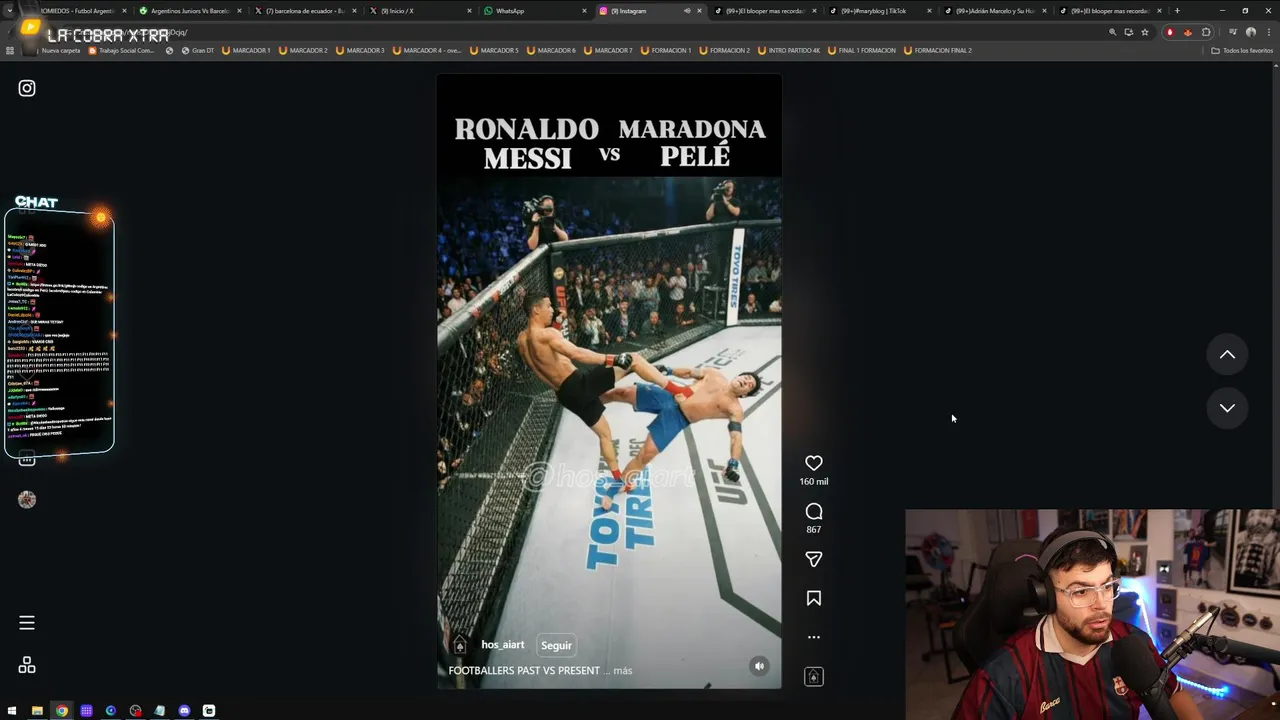This screenshot has width=1280, height=720.
Task: Open the MARCADOR 5 bookmark
Action: tap(494, 50)
